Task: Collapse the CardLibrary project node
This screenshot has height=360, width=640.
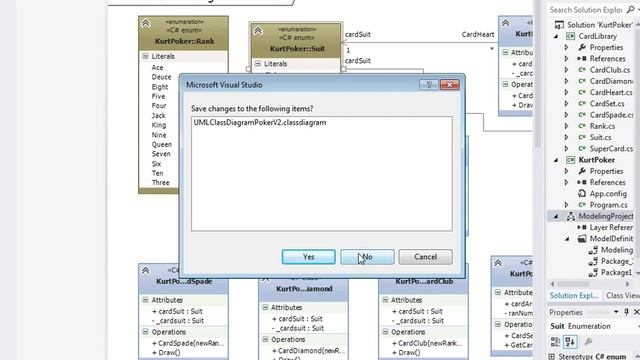Action: (556, 36)
